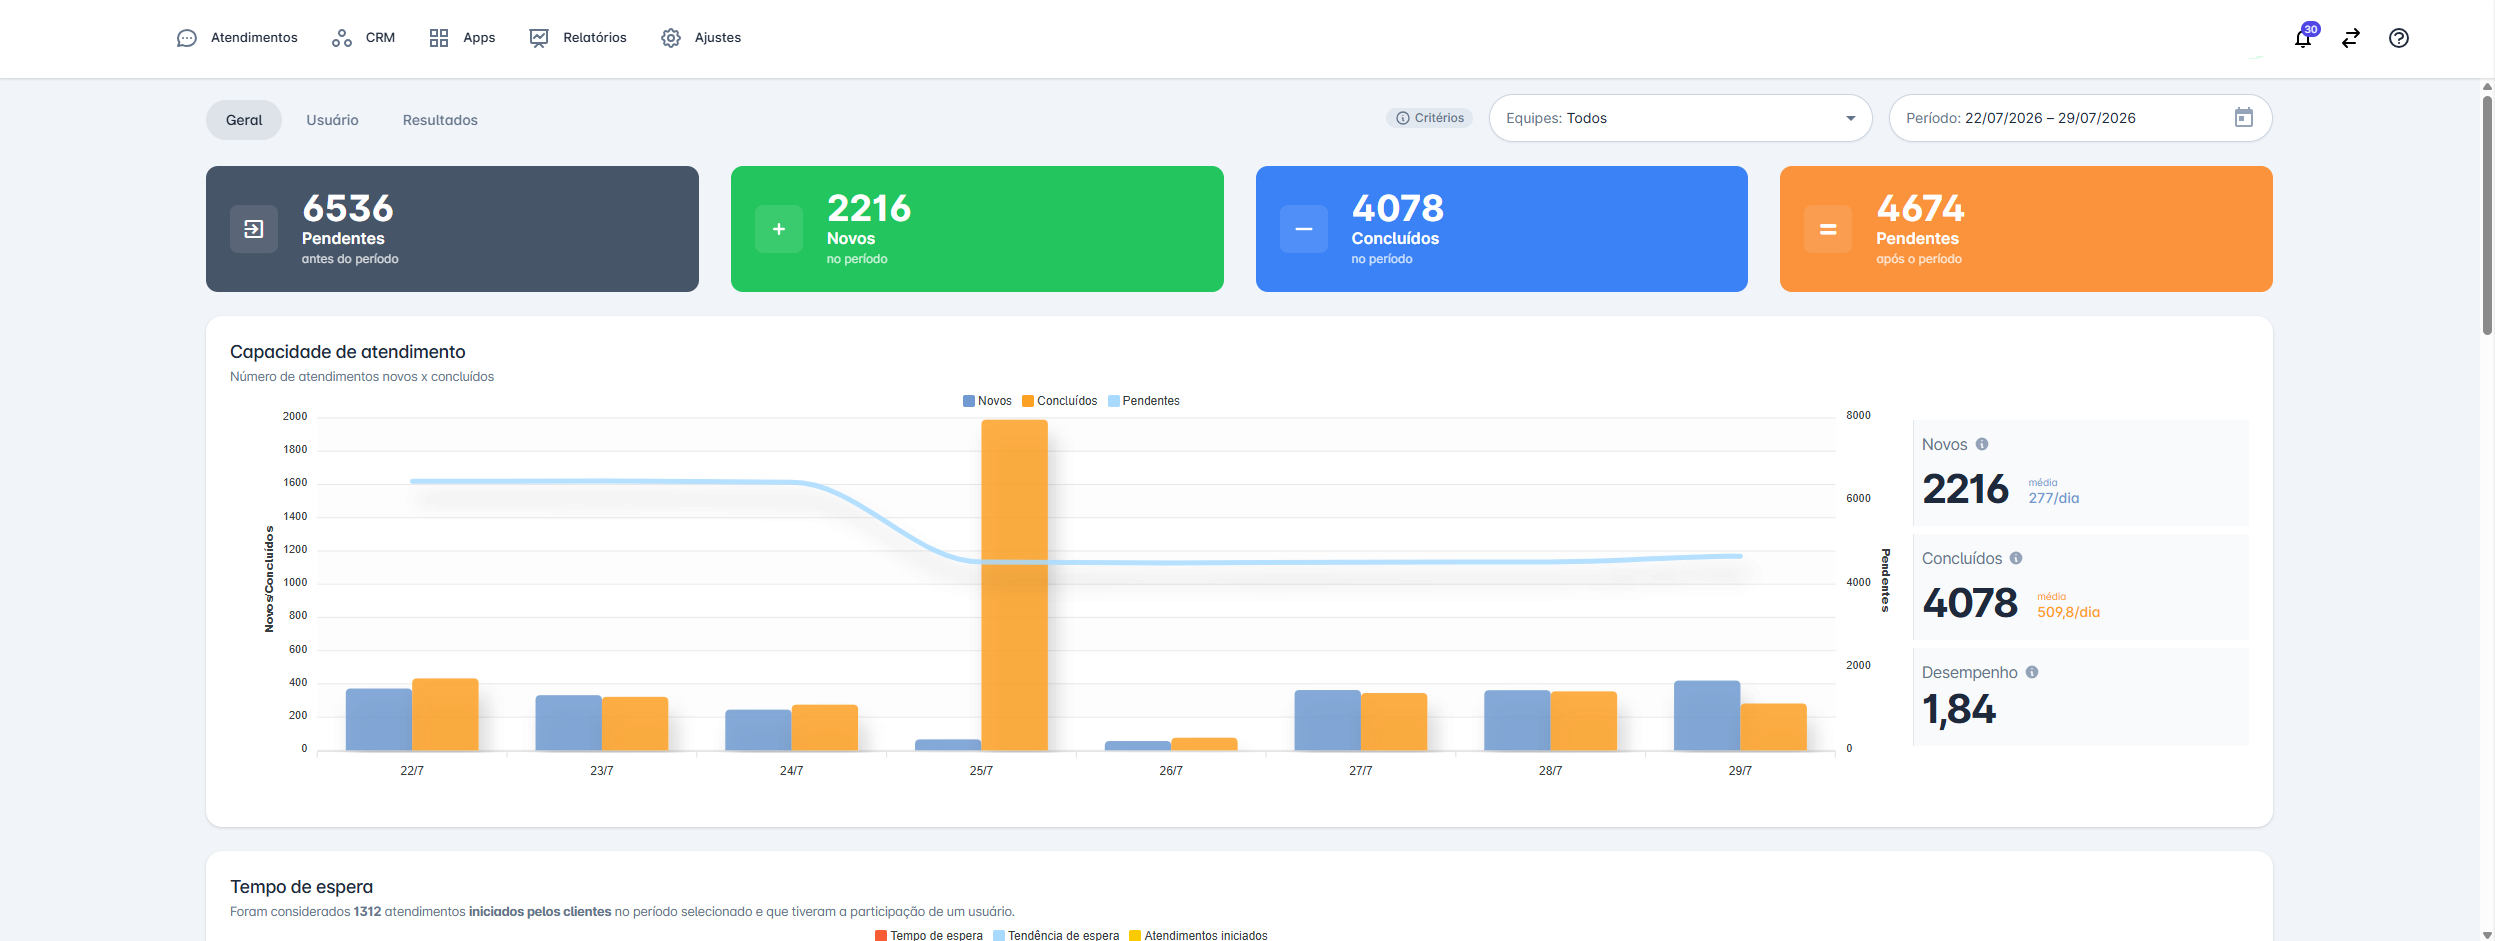Click the Critérios button
This screenshot has width=2495, height=941.
coord(1429,118)
